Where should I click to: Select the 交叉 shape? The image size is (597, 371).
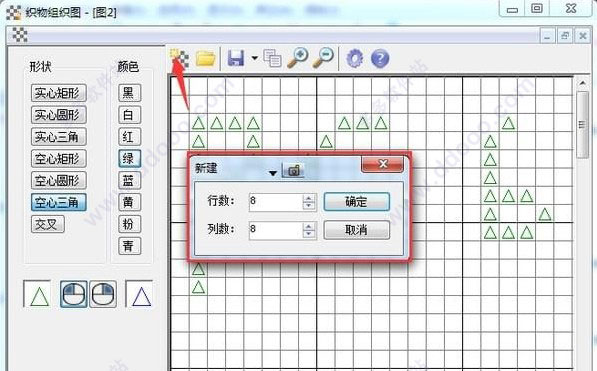(x=48, y=224)
